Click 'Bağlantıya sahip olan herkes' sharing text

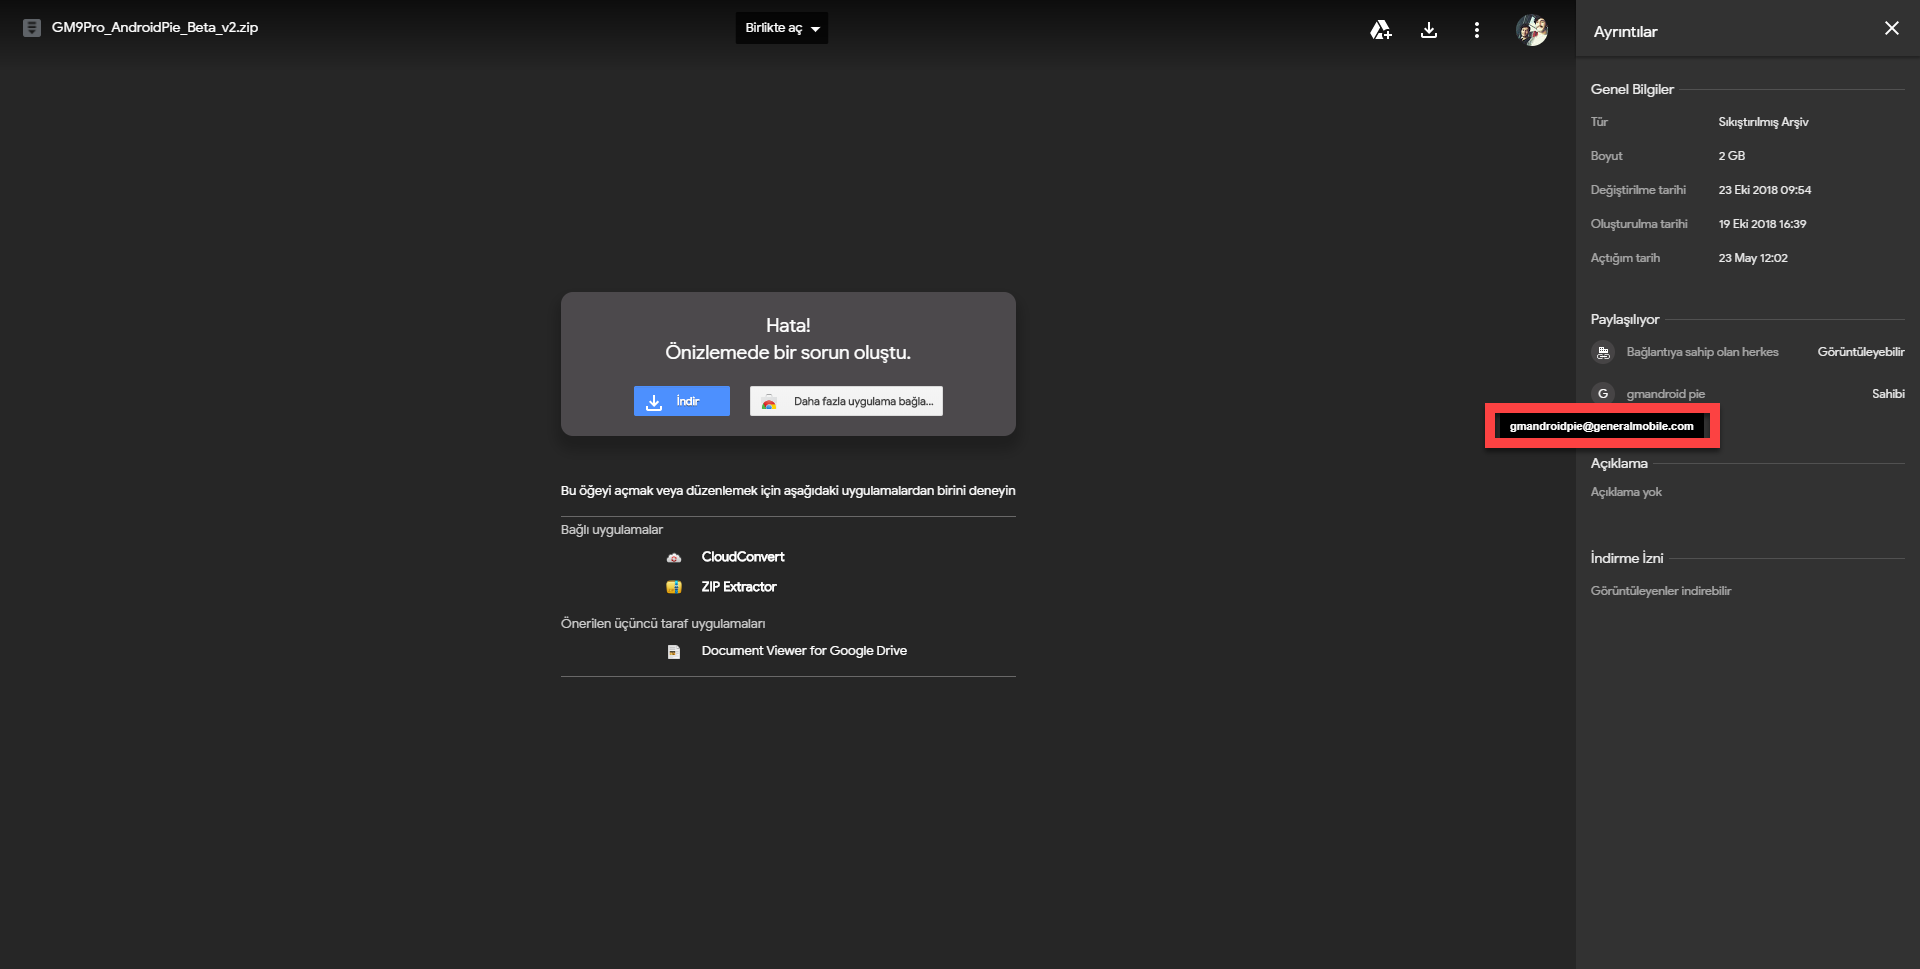coord(1703,352)
